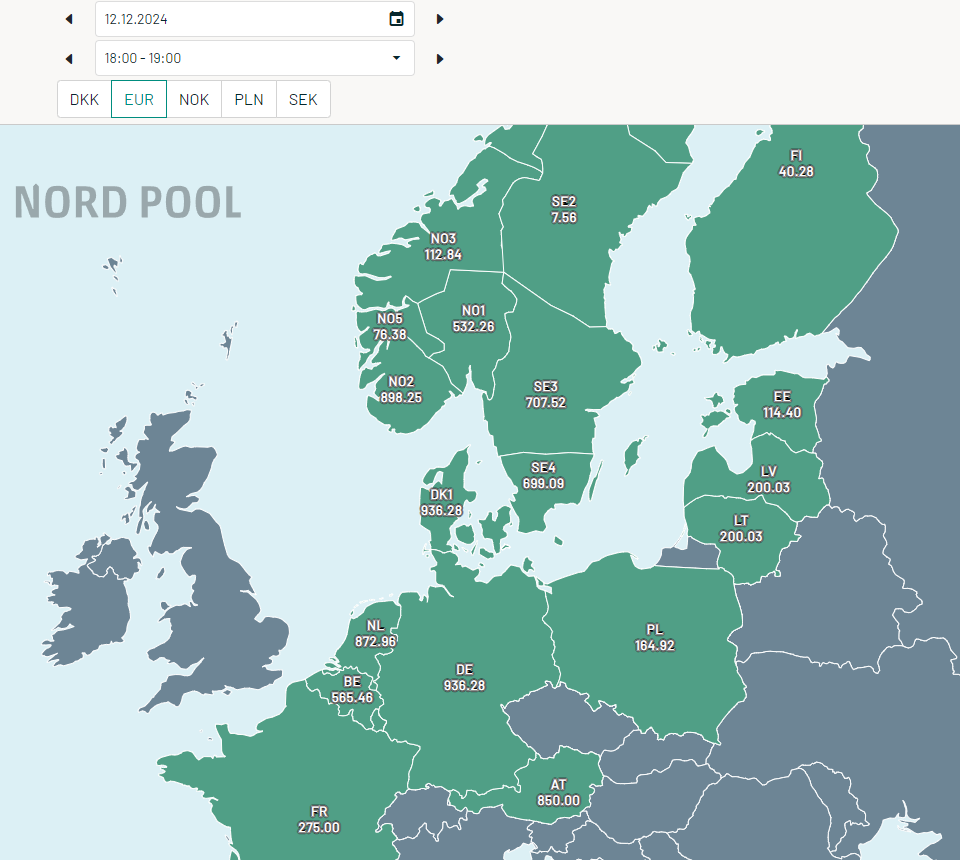This screenshot has width=960, height=860.
Task: Open the calendar picker icon
Action: (x=397, y=19)
